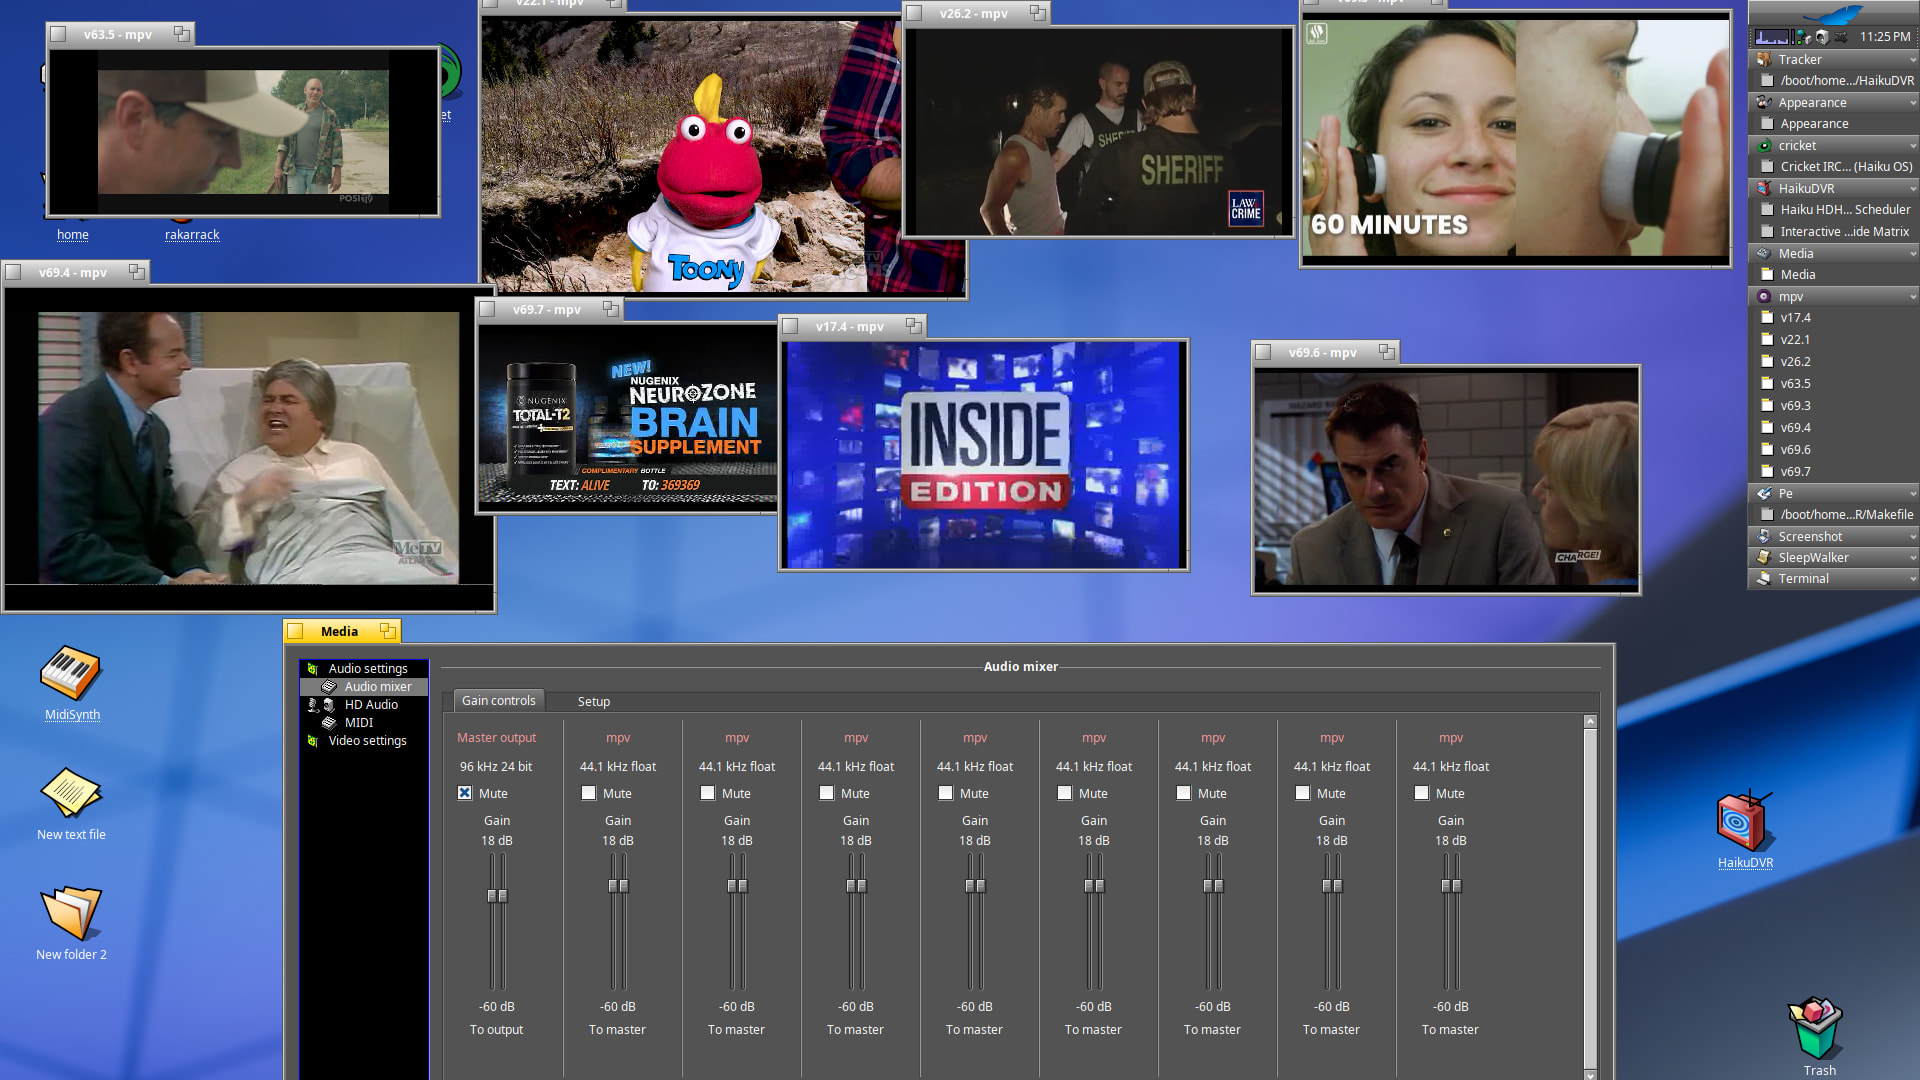This screenshot has width=1920, height=1080.
Task: Switch to Cricket IRC window in Deskbar
Action: (x=1835, y=167)
